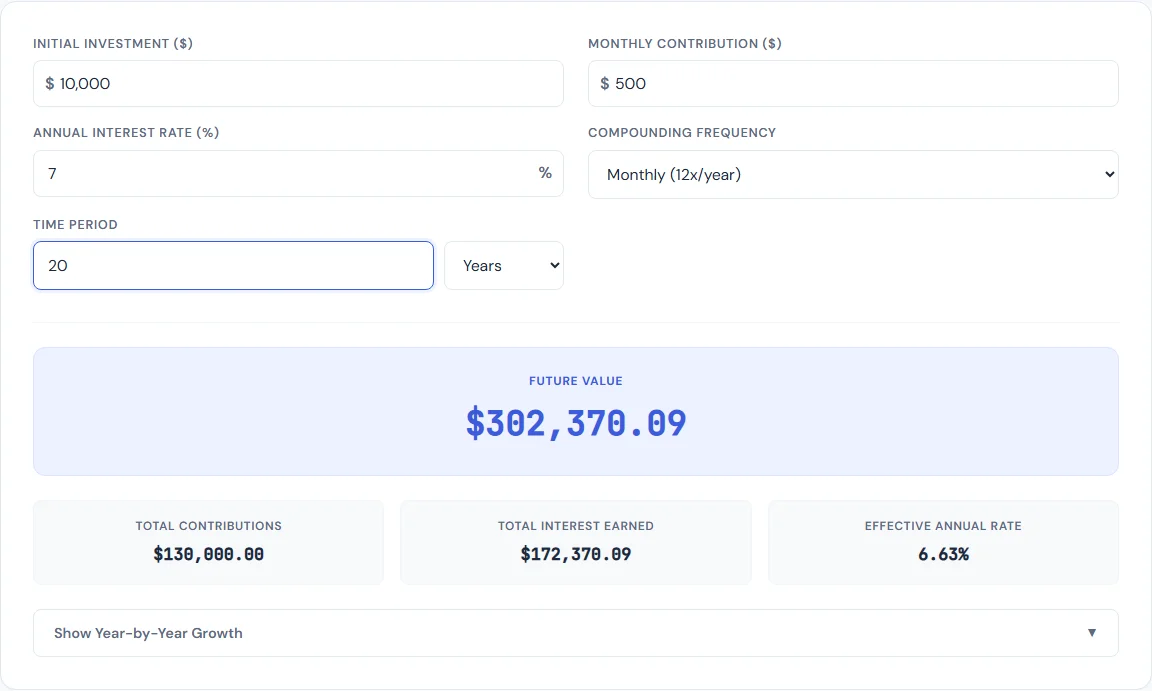Image resolution: width=1152 pixels, height=691 pixels.
Task: Click the TIME PERIOD label
Action: (x=75, y=224)
